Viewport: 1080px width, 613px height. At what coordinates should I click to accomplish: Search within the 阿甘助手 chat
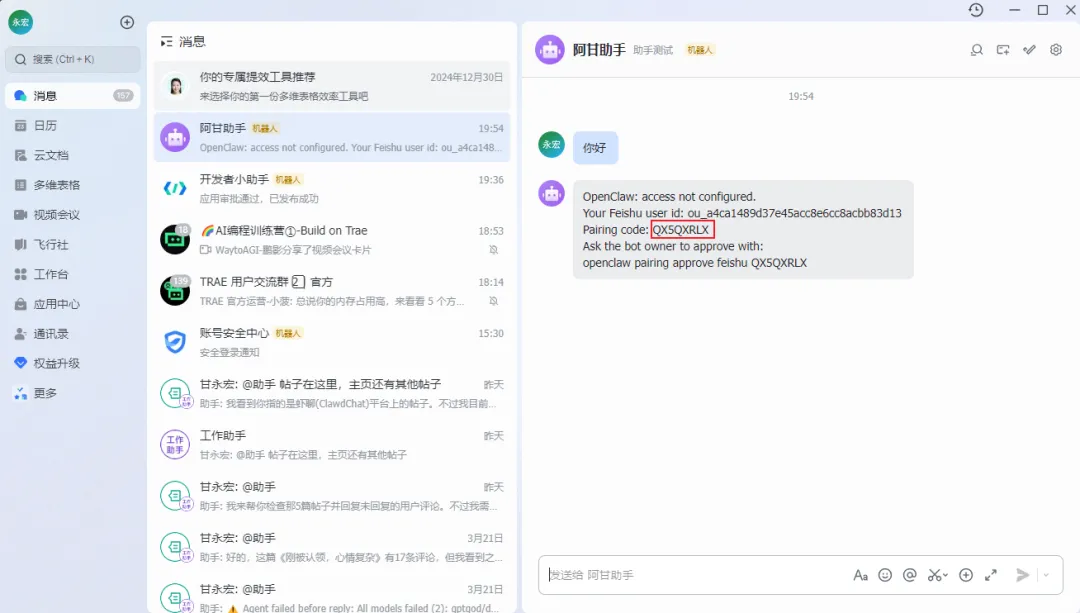pyautogui.click(x=977, y=50)
